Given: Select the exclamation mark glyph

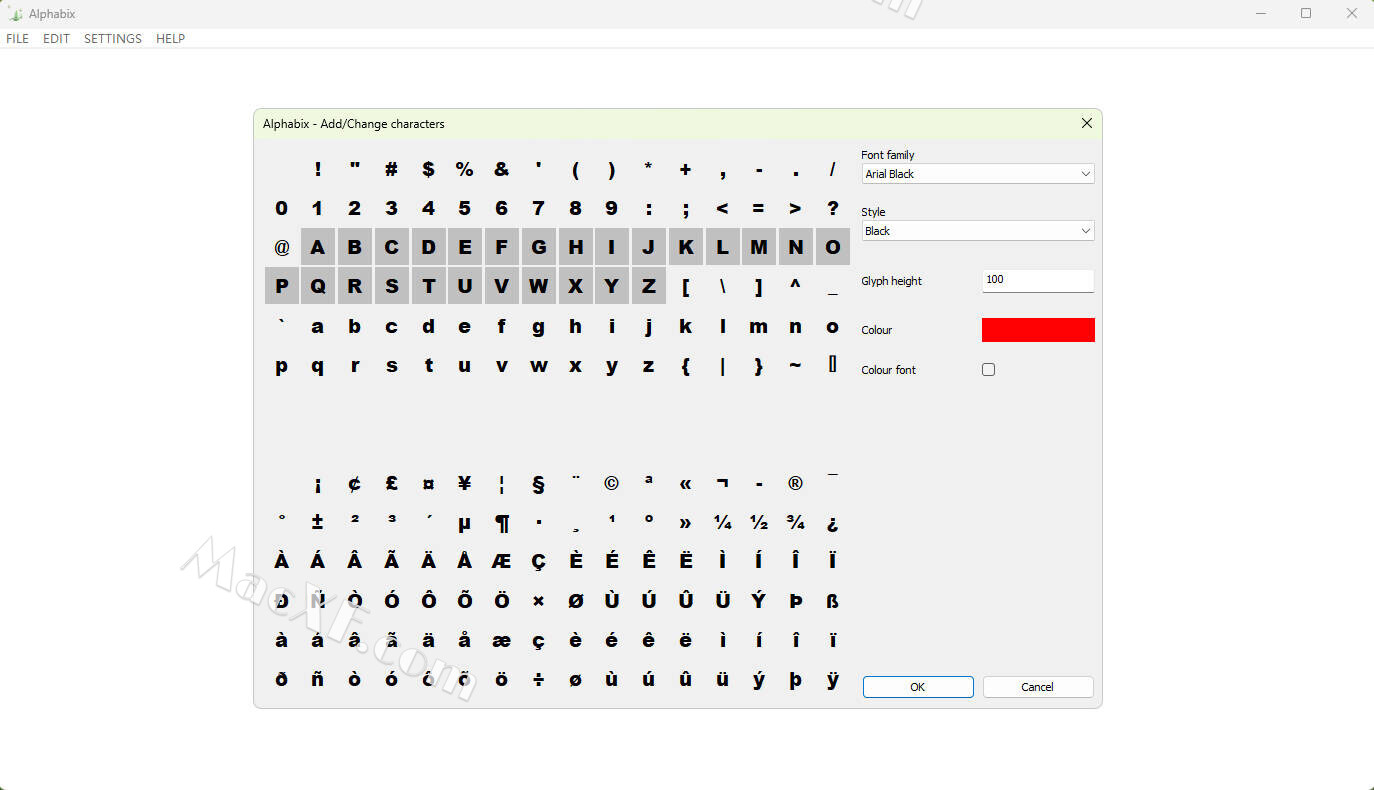Looking at the screenshot, I should pos(318,169).
